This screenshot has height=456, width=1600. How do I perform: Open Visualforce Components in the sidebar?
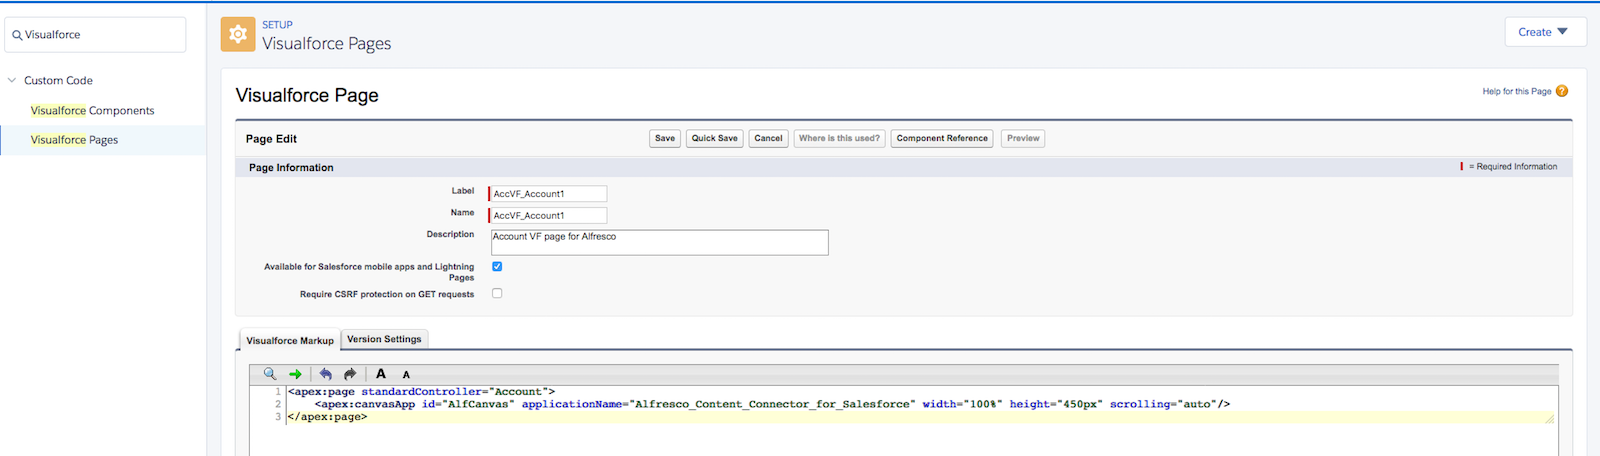(93, 111)
